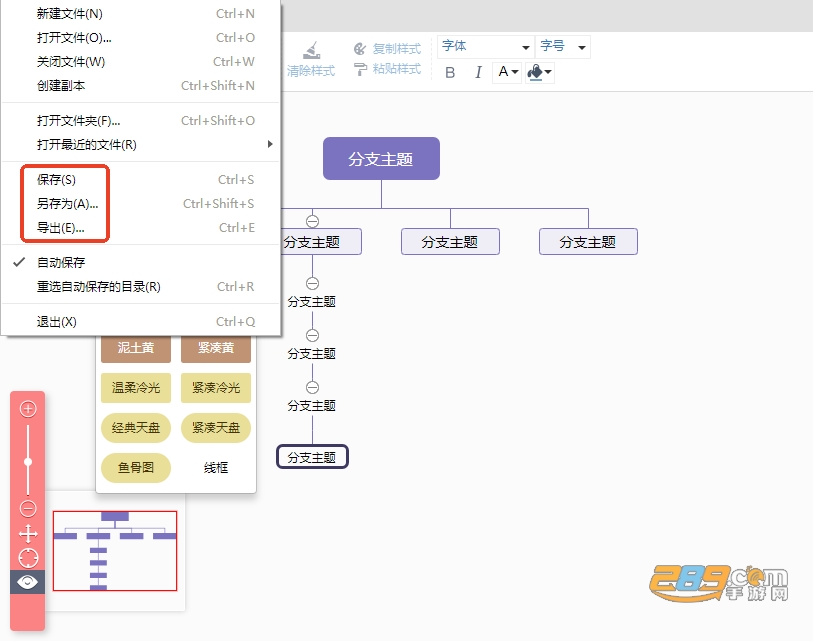Click the 清除样式 label
The height and width of the screenshot is (641, 813).
tap(311, 71)
